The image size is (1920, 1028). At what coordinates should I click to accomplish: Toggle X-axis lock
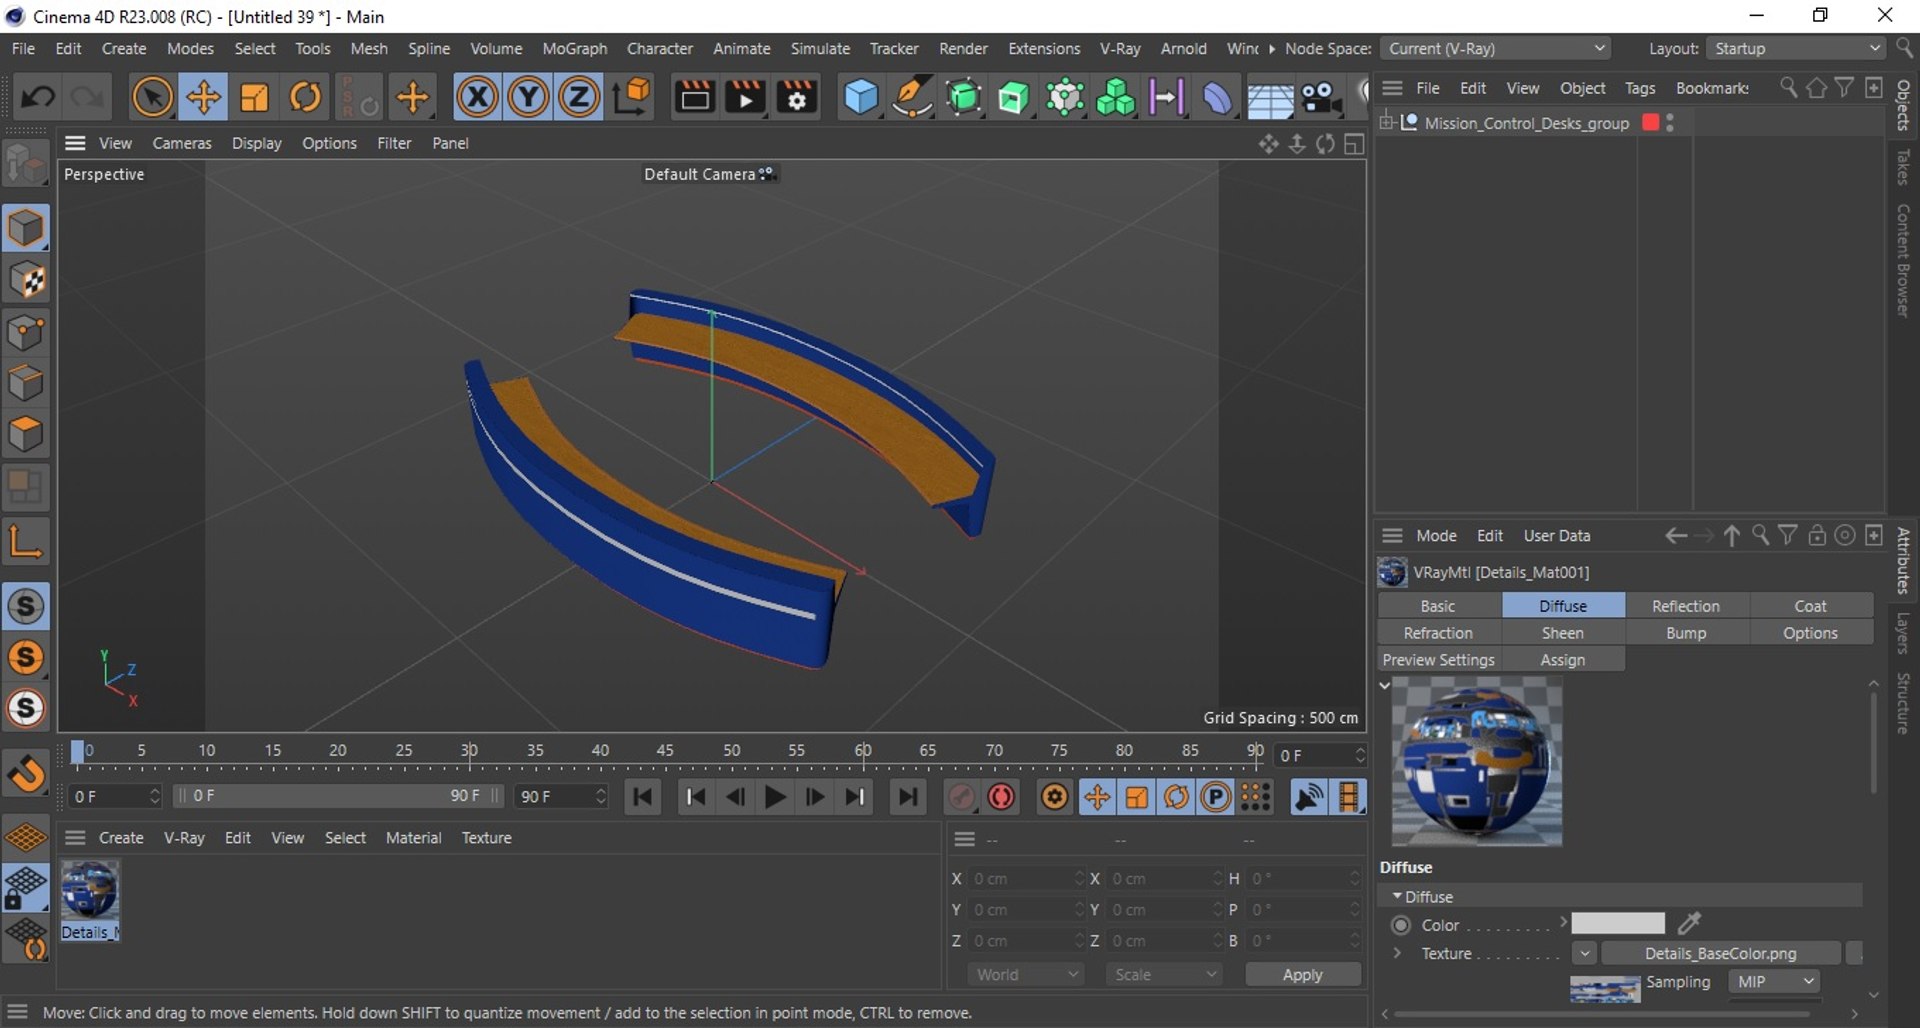tap(477, 98)
